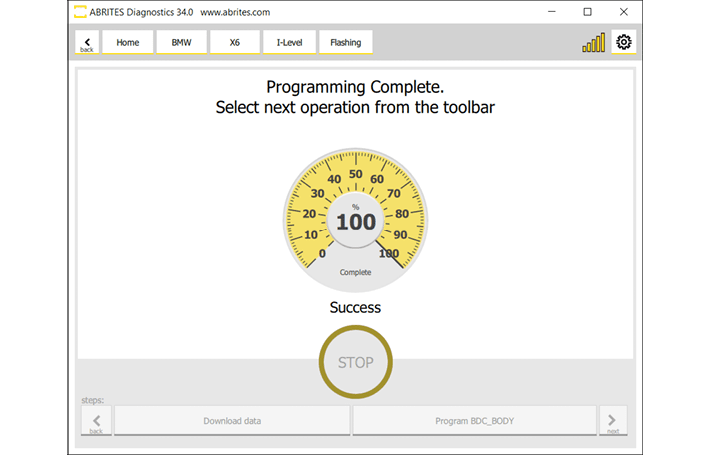The height and width of the screenshot is (455, 710).
Task: Click the Success status text
Action: 355,308
